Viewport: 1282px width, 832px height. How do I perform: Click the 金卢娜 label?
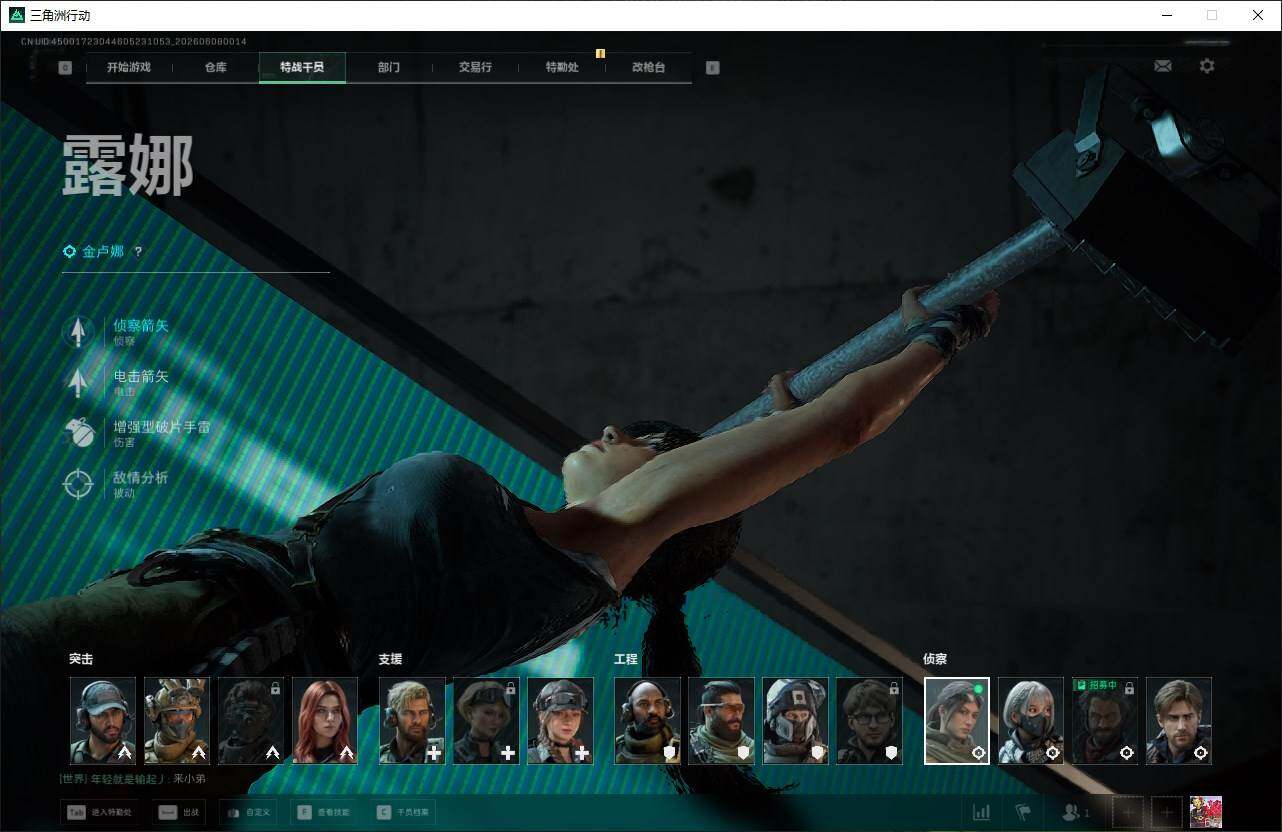[103, 252]
